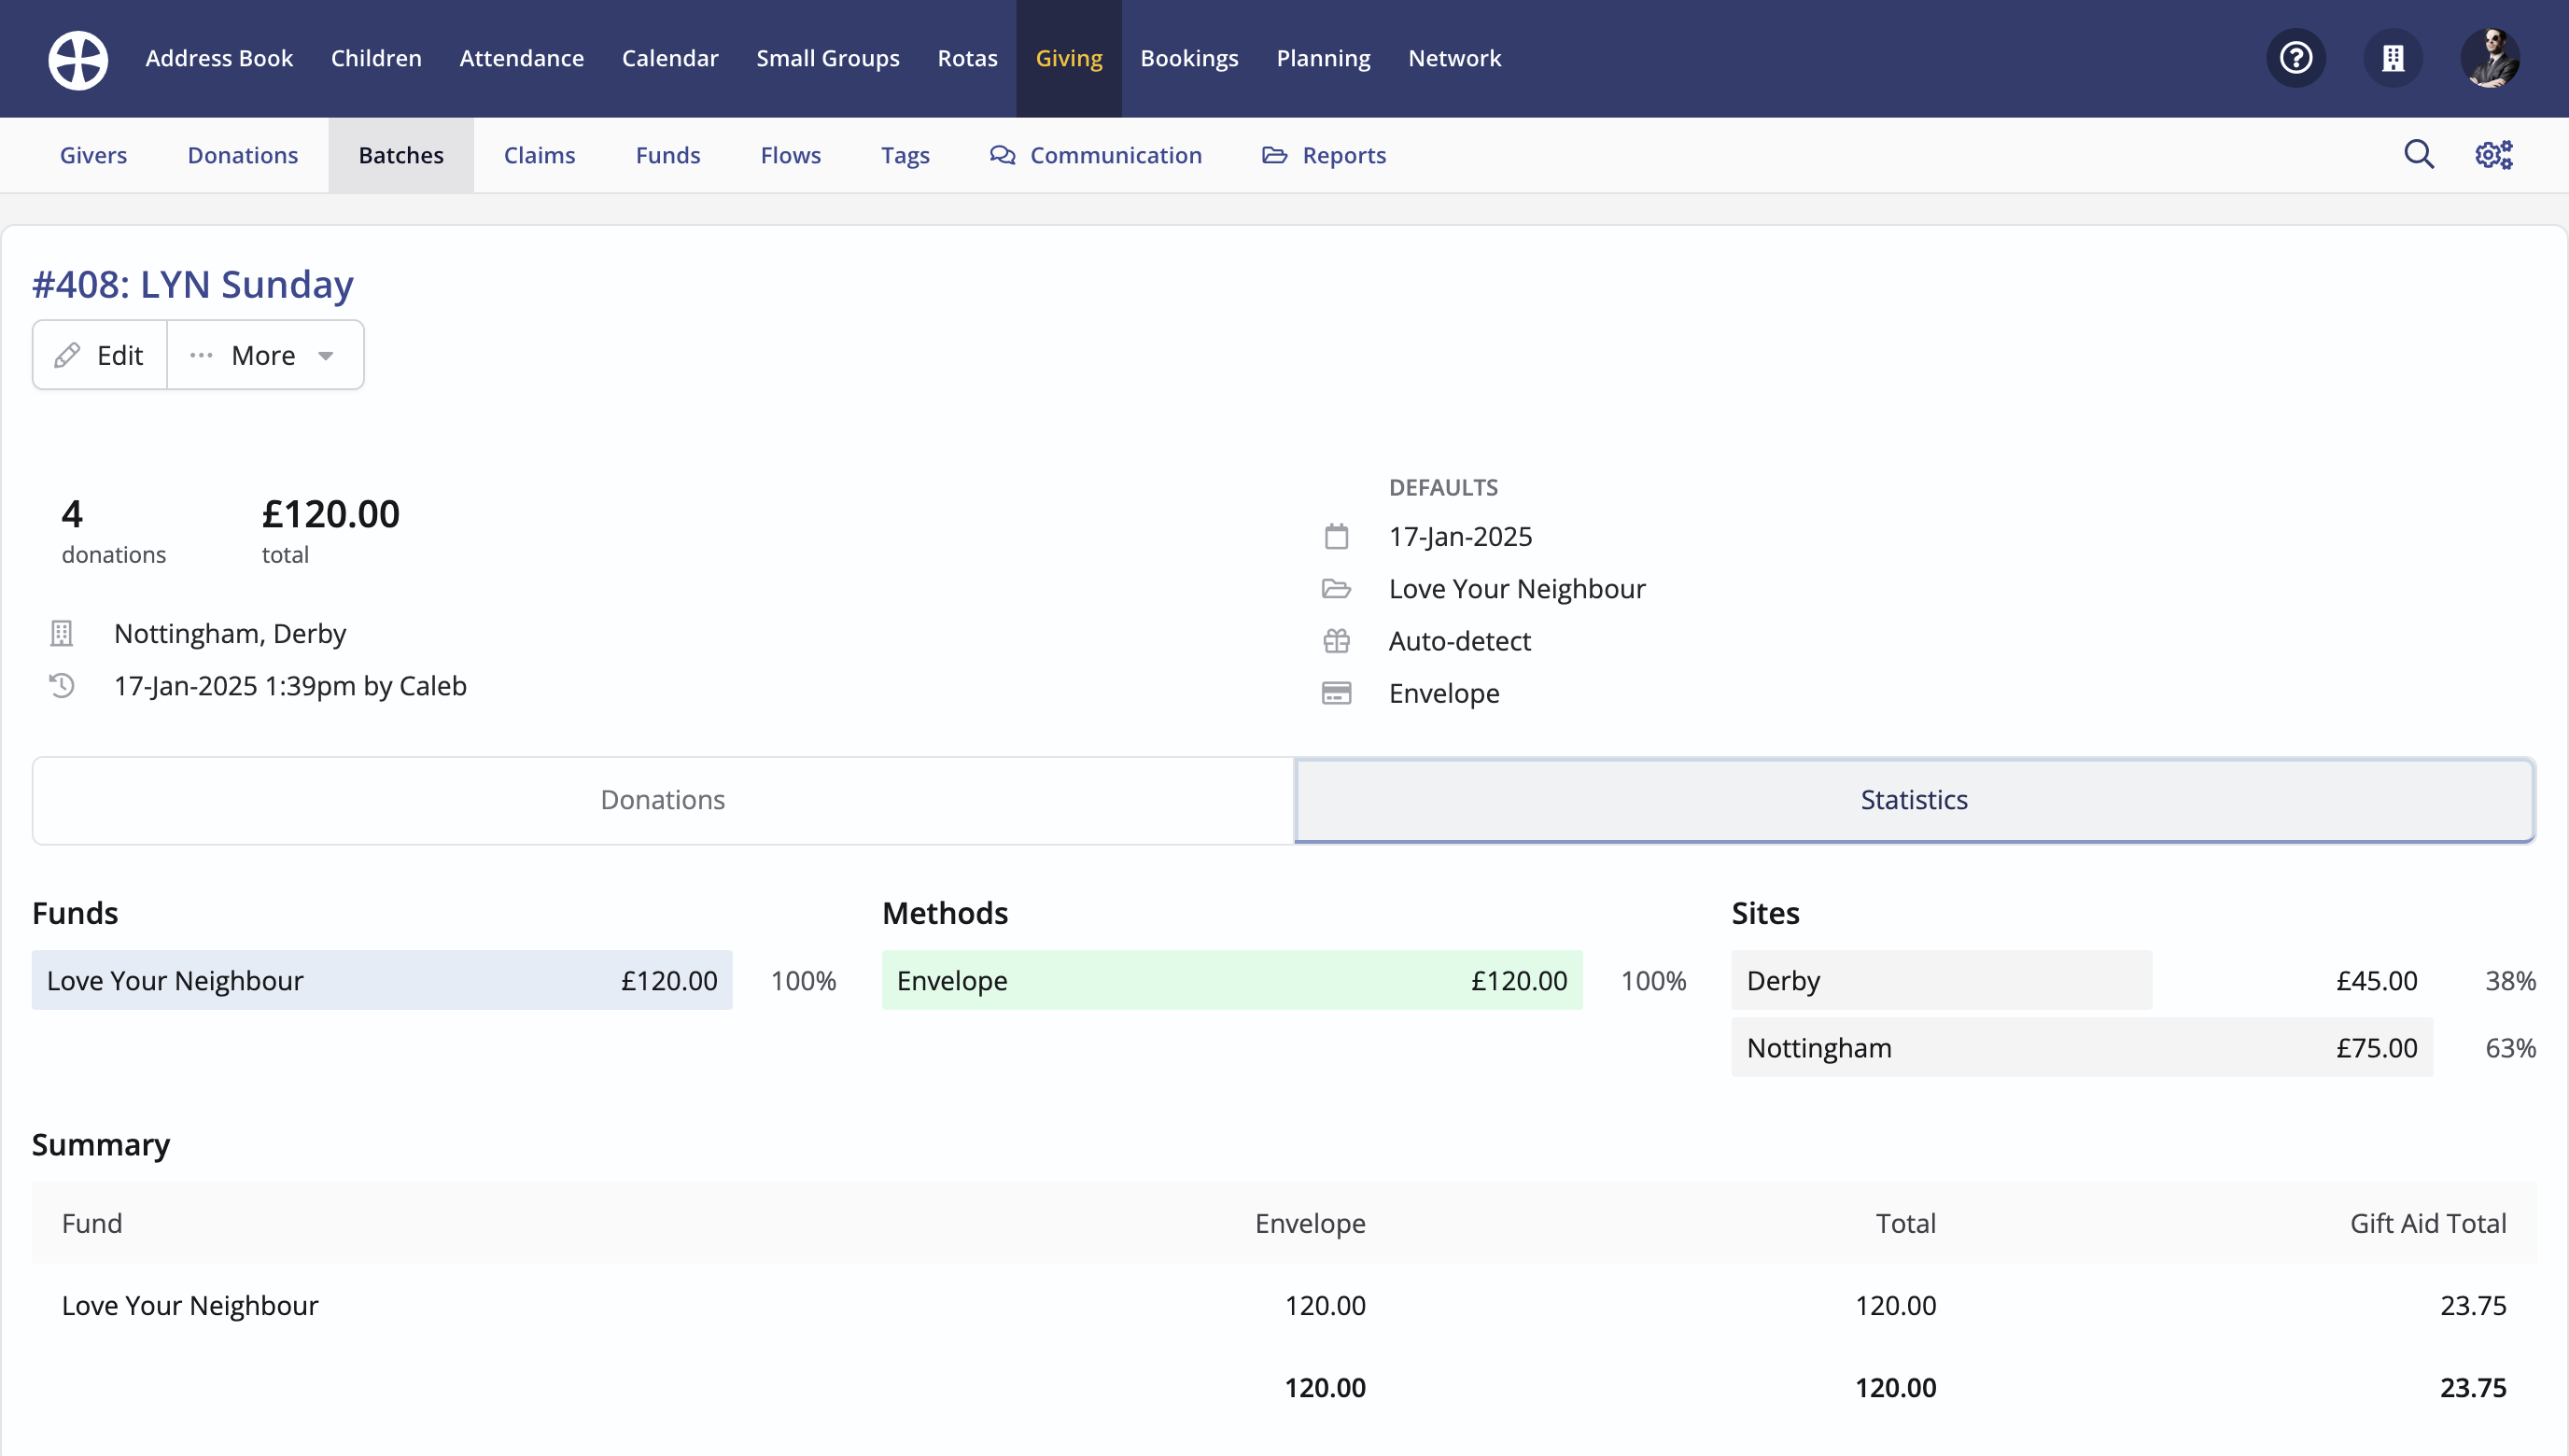Open Giving module settings gears icon

pos(2493,155)
